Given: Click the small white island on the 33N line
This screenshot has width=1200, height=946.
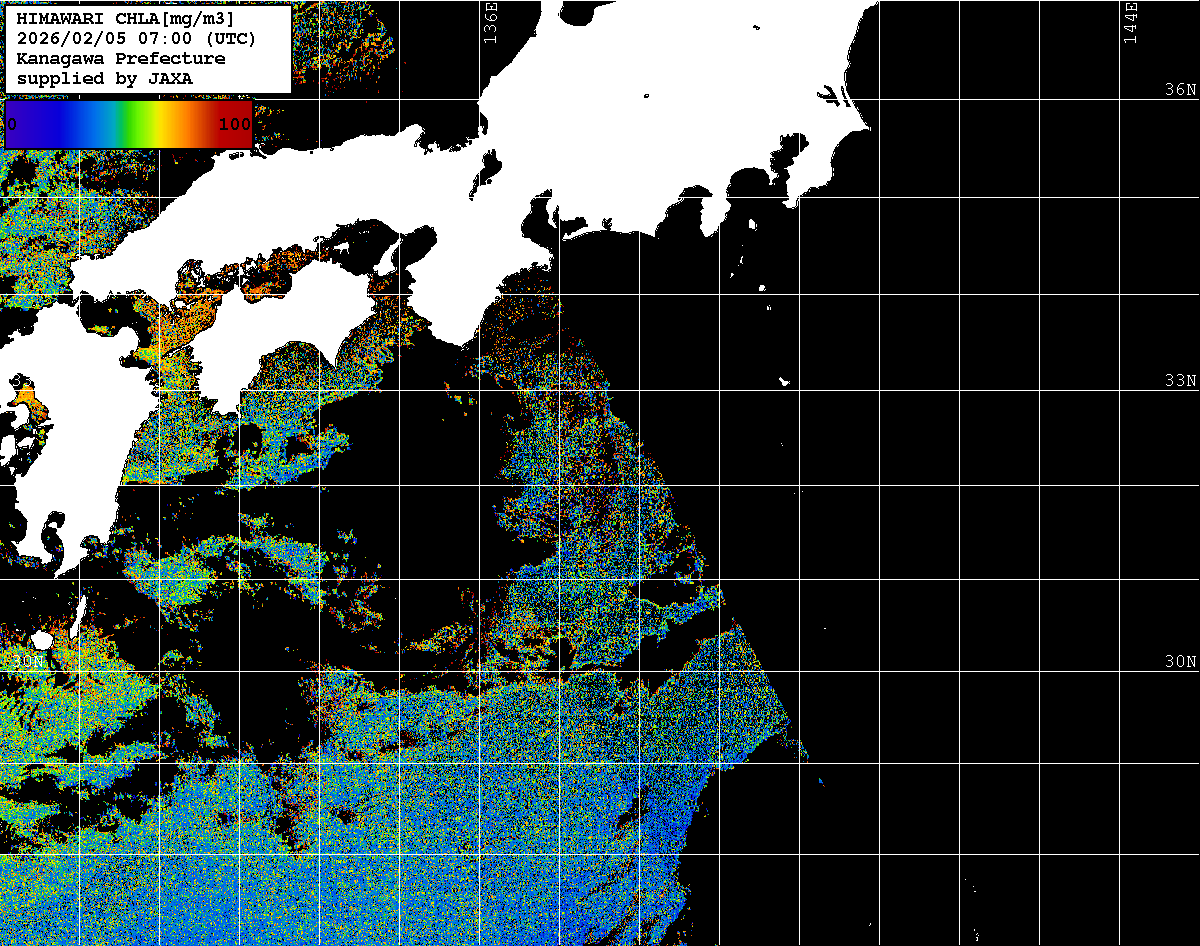Looking at the screenshot, I should (784, 381).
